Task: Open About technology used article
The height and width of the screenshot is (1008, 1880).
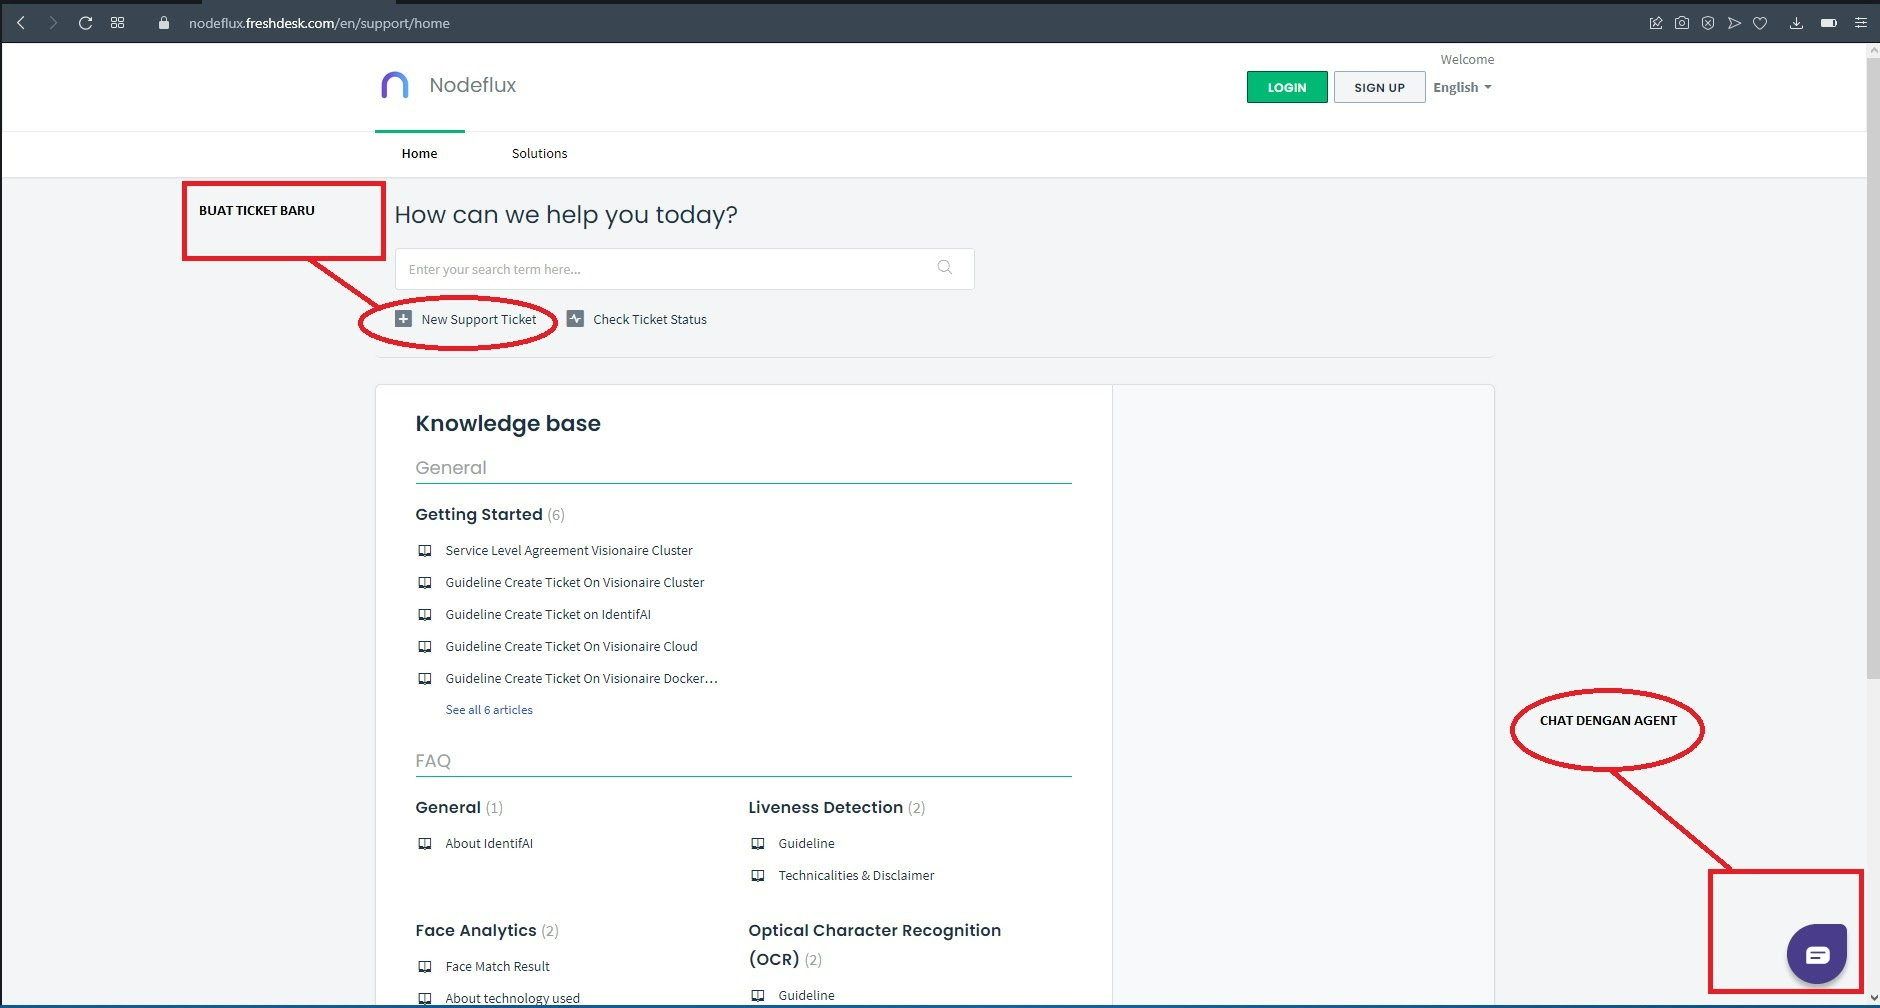Action: 512,998
